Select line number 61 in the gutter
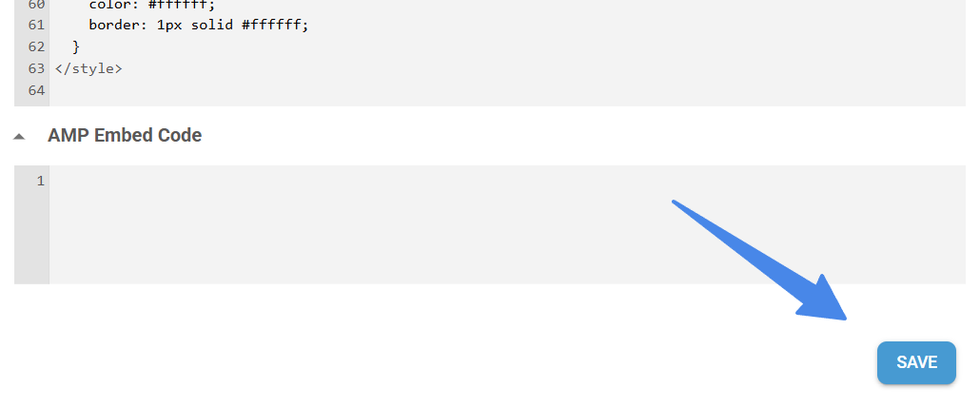Viewport: 980px width, 405px height. click(x=37, y=25)
